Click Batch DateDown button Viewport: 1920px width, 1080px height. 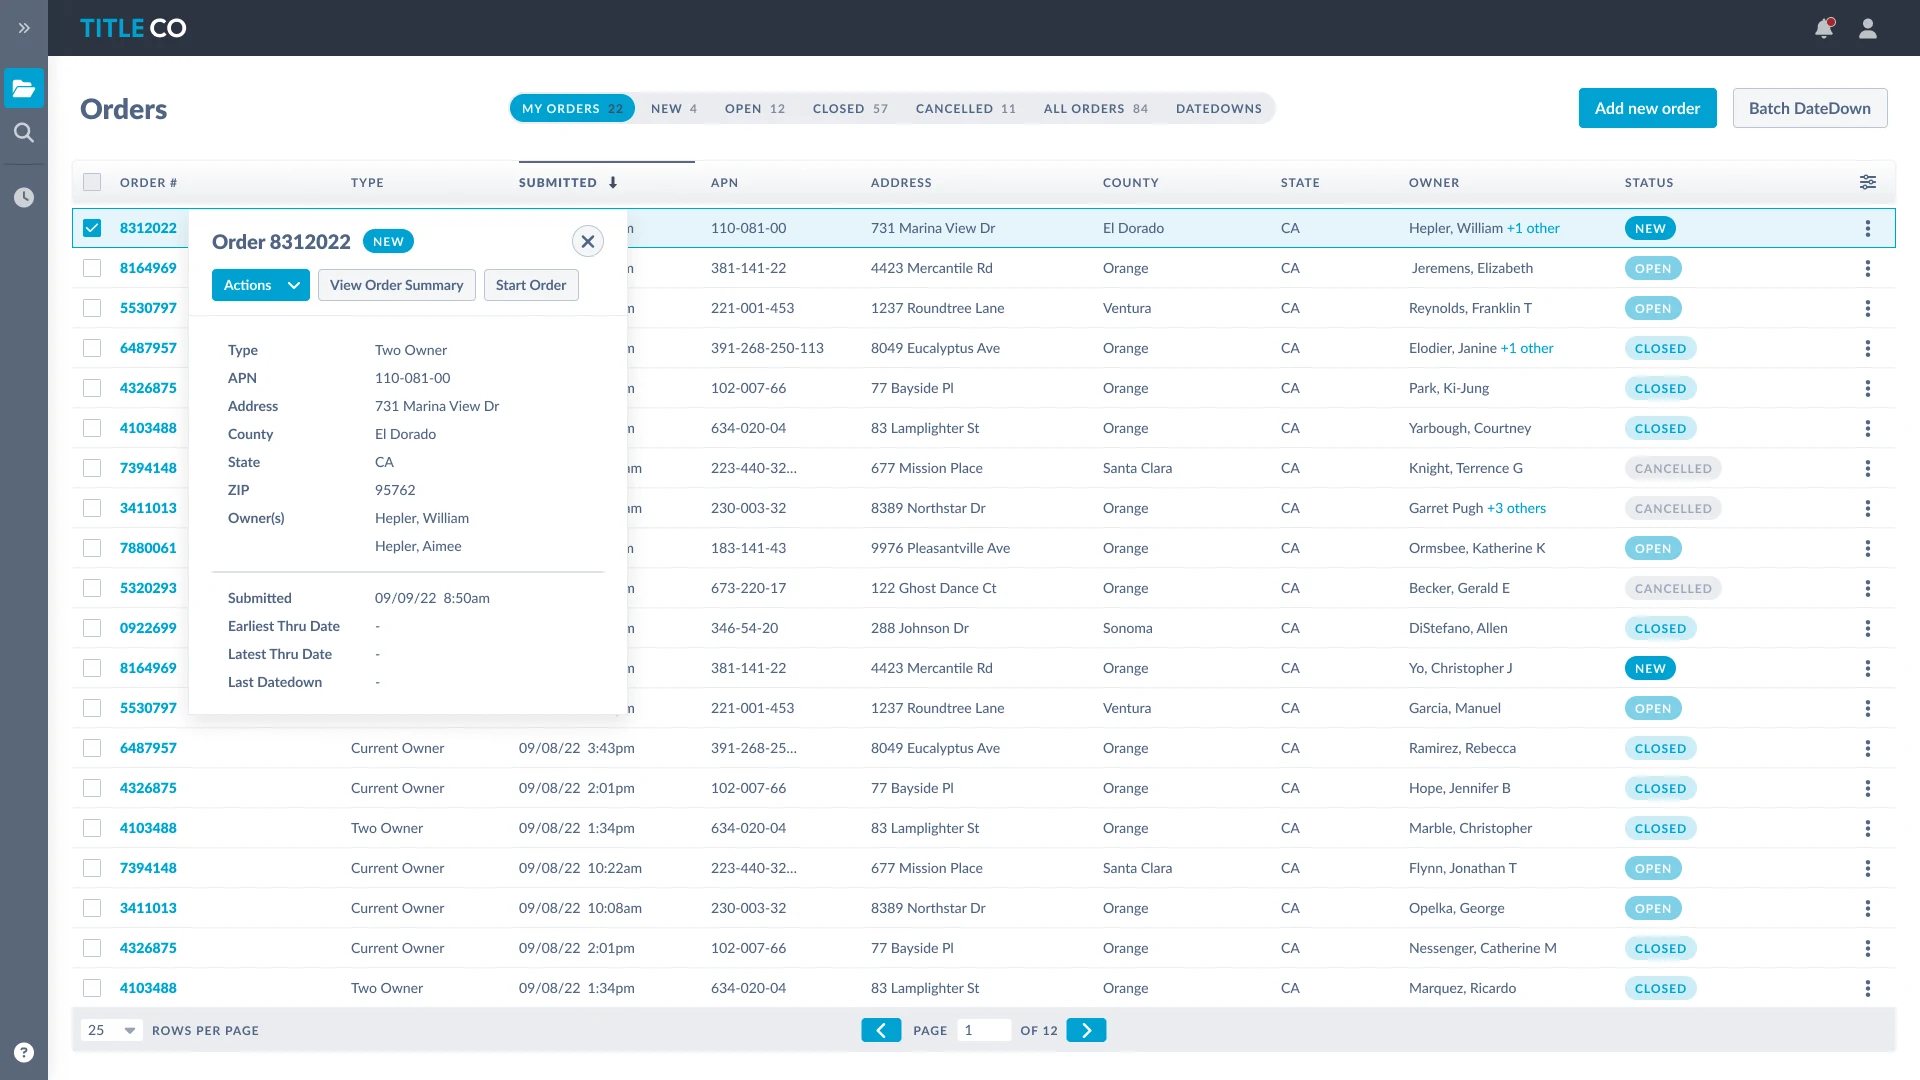click(1810, 108)
